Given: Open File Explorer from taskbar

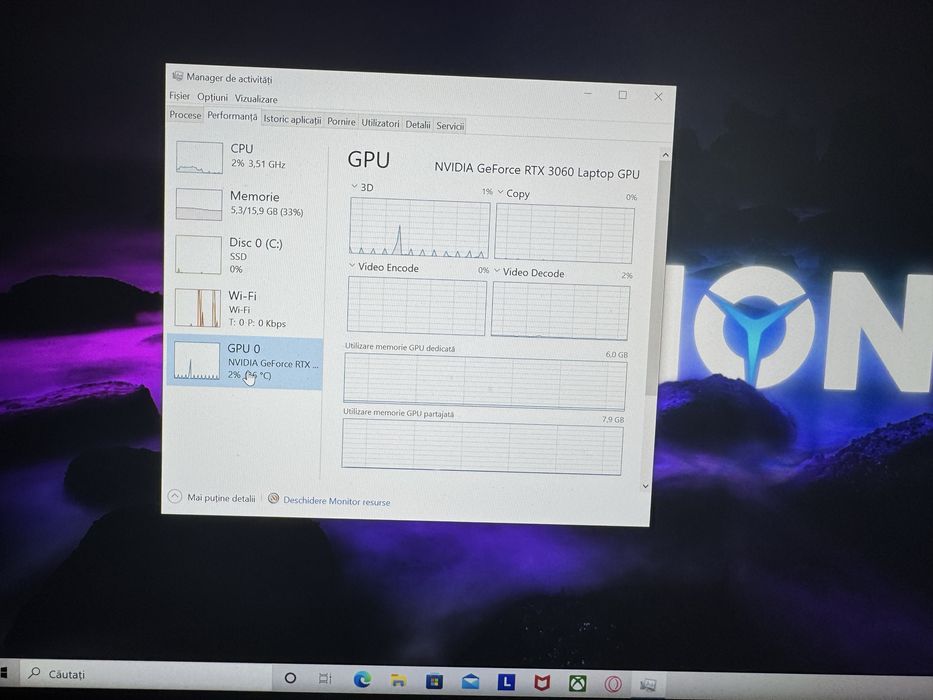Looking at the screenshot, I should click(399, 680).
